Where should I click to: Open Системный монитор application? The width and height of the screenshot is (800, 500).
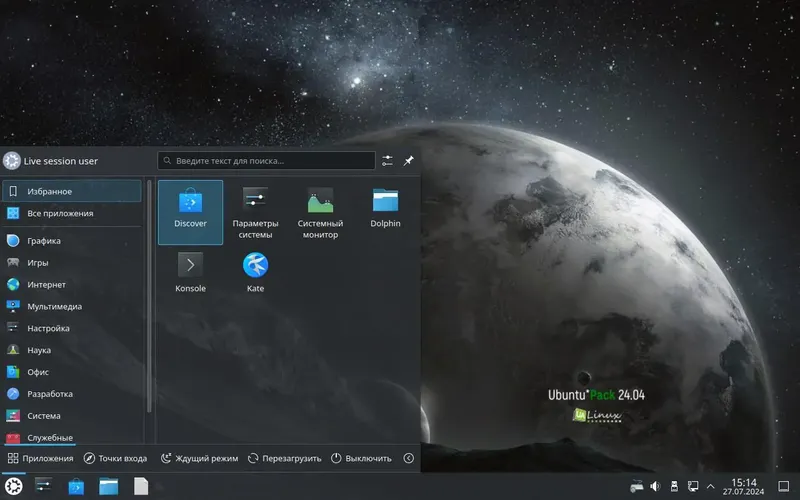point(320,212)
